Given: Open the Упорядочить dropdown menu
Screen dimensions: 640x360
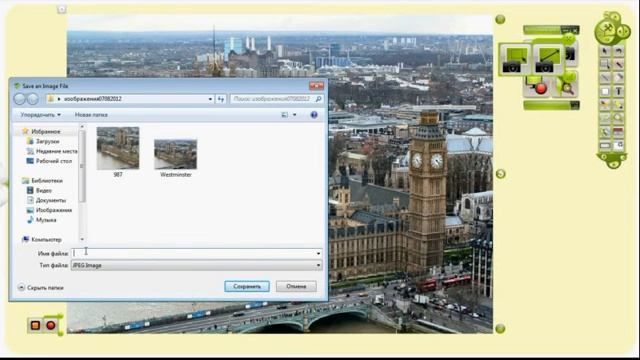Looking at the screenshot, I should (x=40, y=115).
